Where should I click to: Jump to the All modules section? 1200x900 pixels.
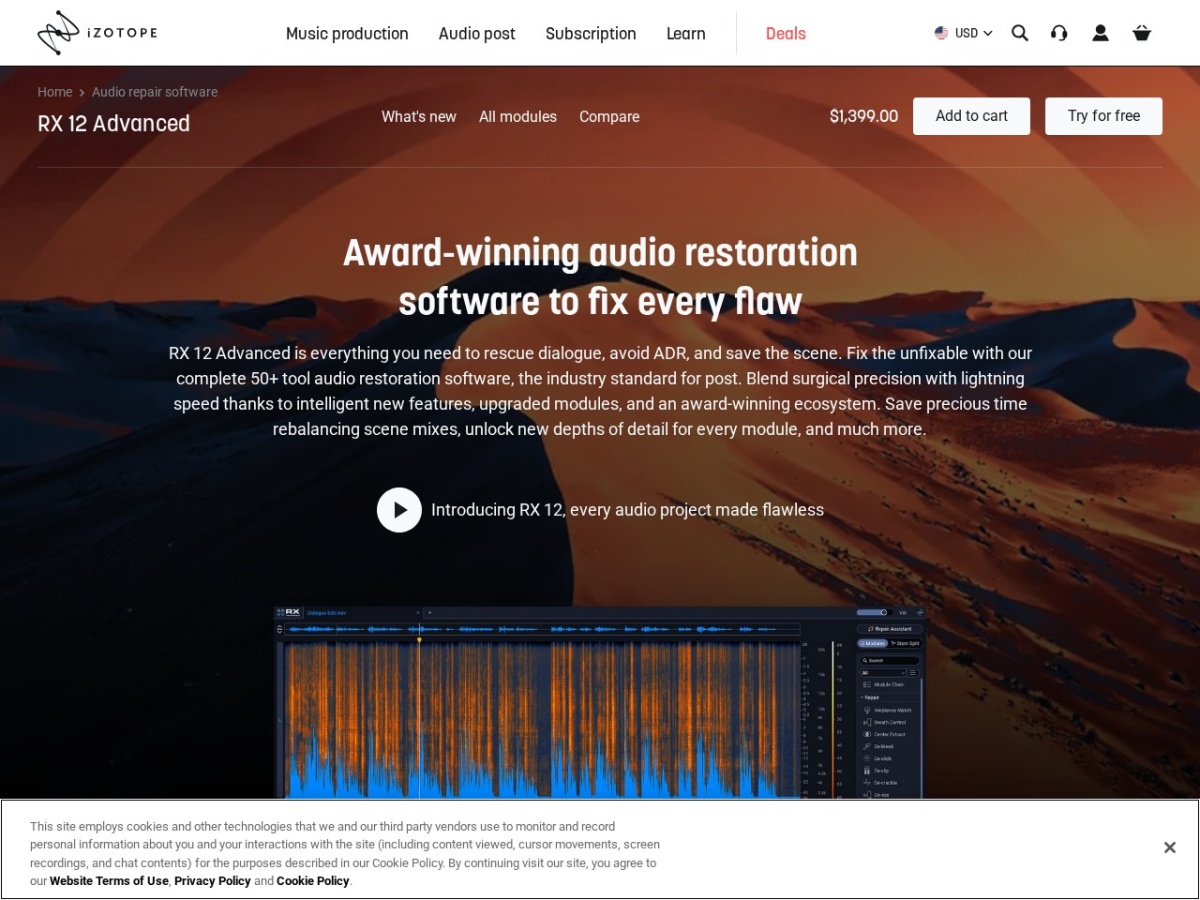[518, 116]
